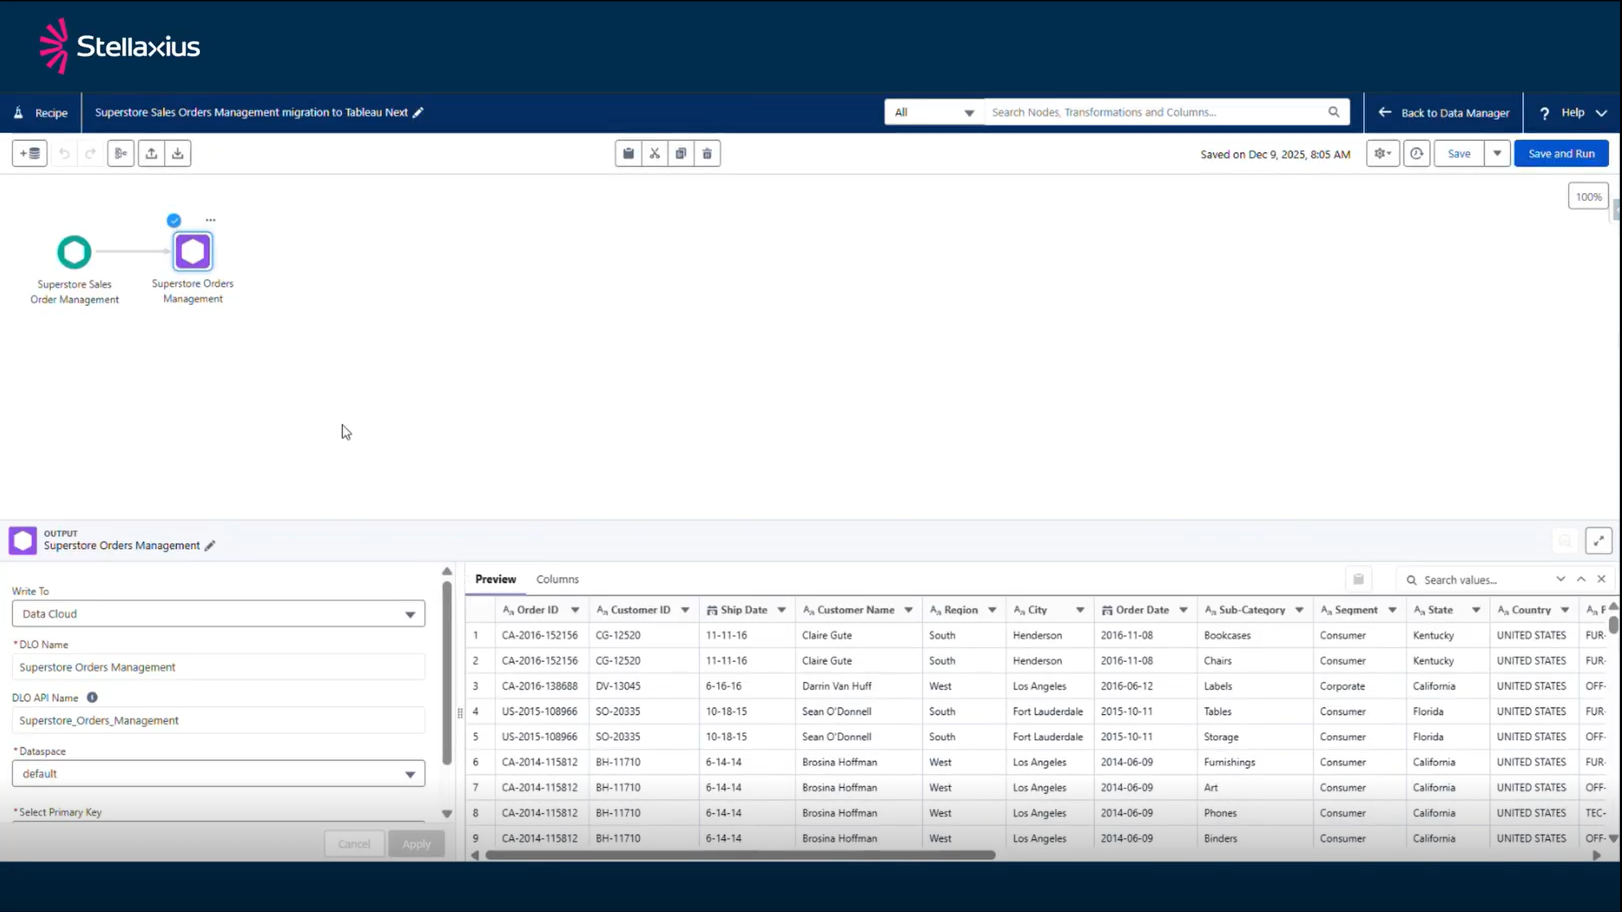The height and width of the screenshot is (912, 1622).
Task: Click the Save and Run button
Action: coord(1560,153)
